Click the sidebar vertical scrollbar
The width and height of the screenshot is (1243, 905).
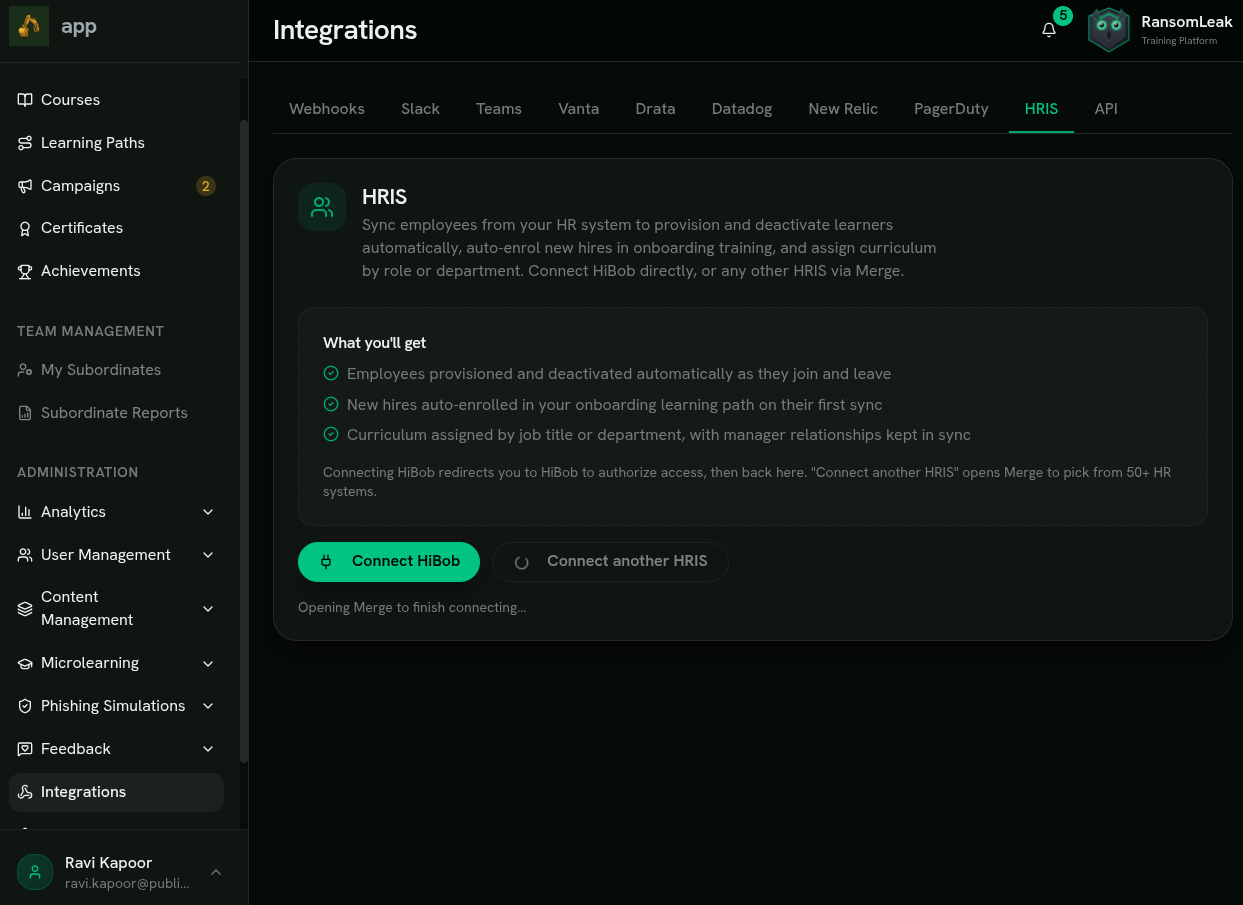243,440
